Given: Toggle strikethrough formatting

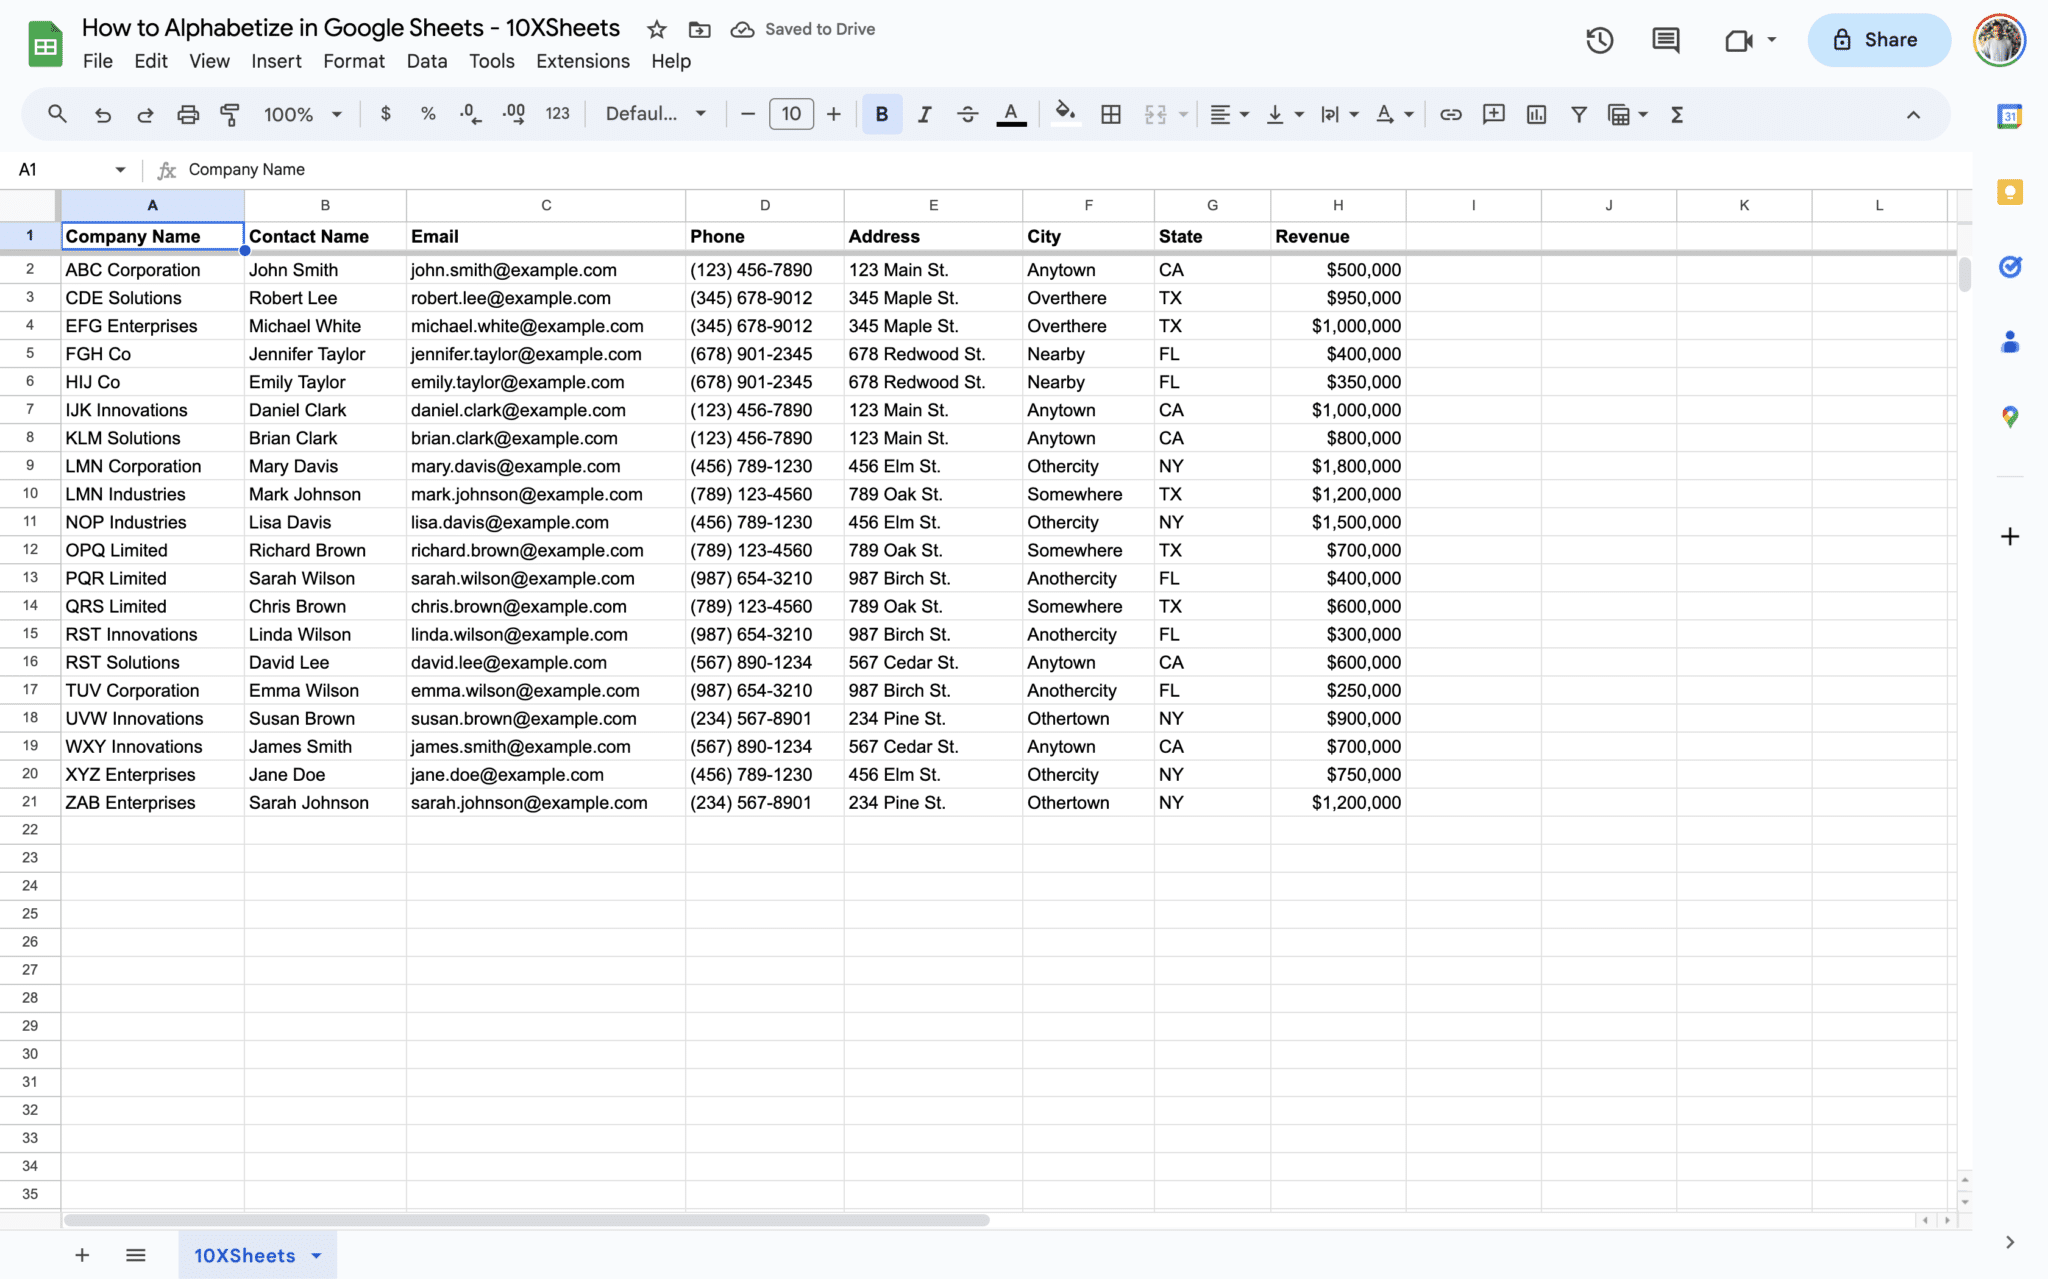Looking at the screenshot, I should pyautogui.click(x=967, y=115).
